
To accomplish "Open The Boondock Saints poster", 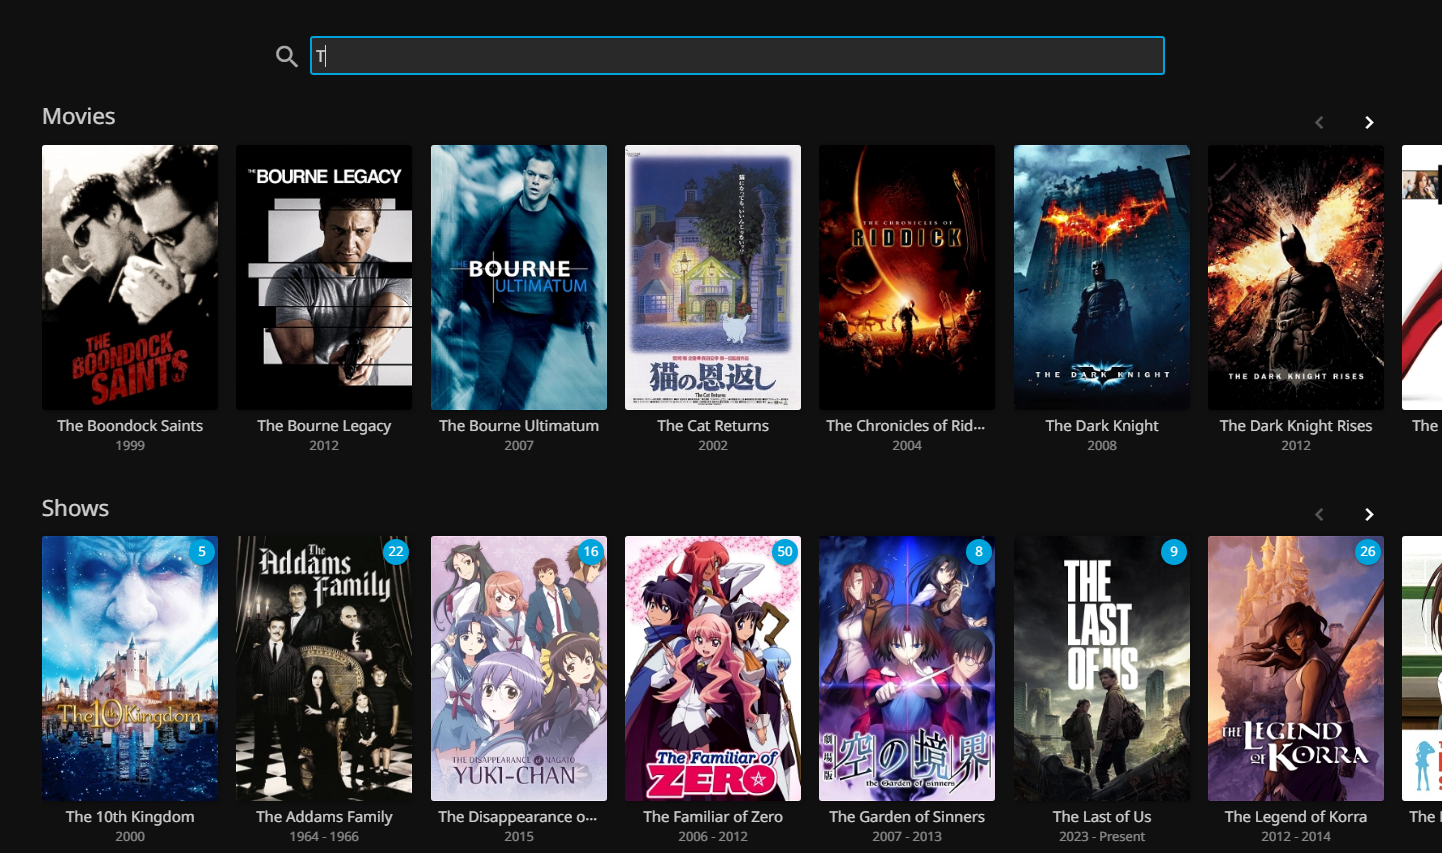I will [x=130, y=277].
